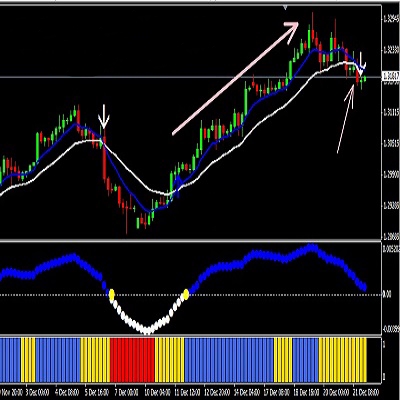Select the red block in bottom histogram
Viewport: 400px width, 400px height.
pos(132,360)
